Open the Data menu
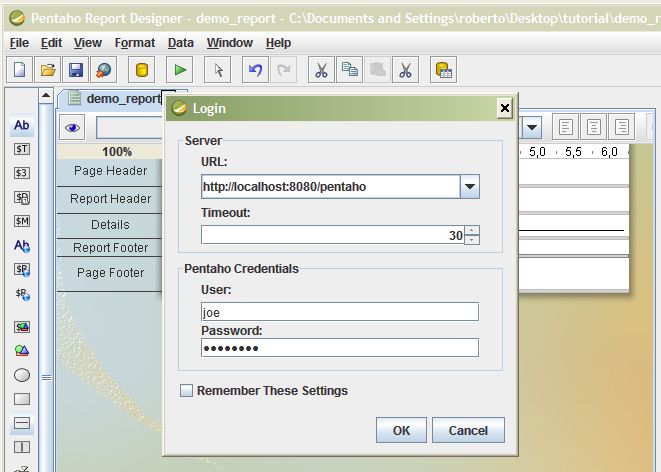 coord(180,43)
